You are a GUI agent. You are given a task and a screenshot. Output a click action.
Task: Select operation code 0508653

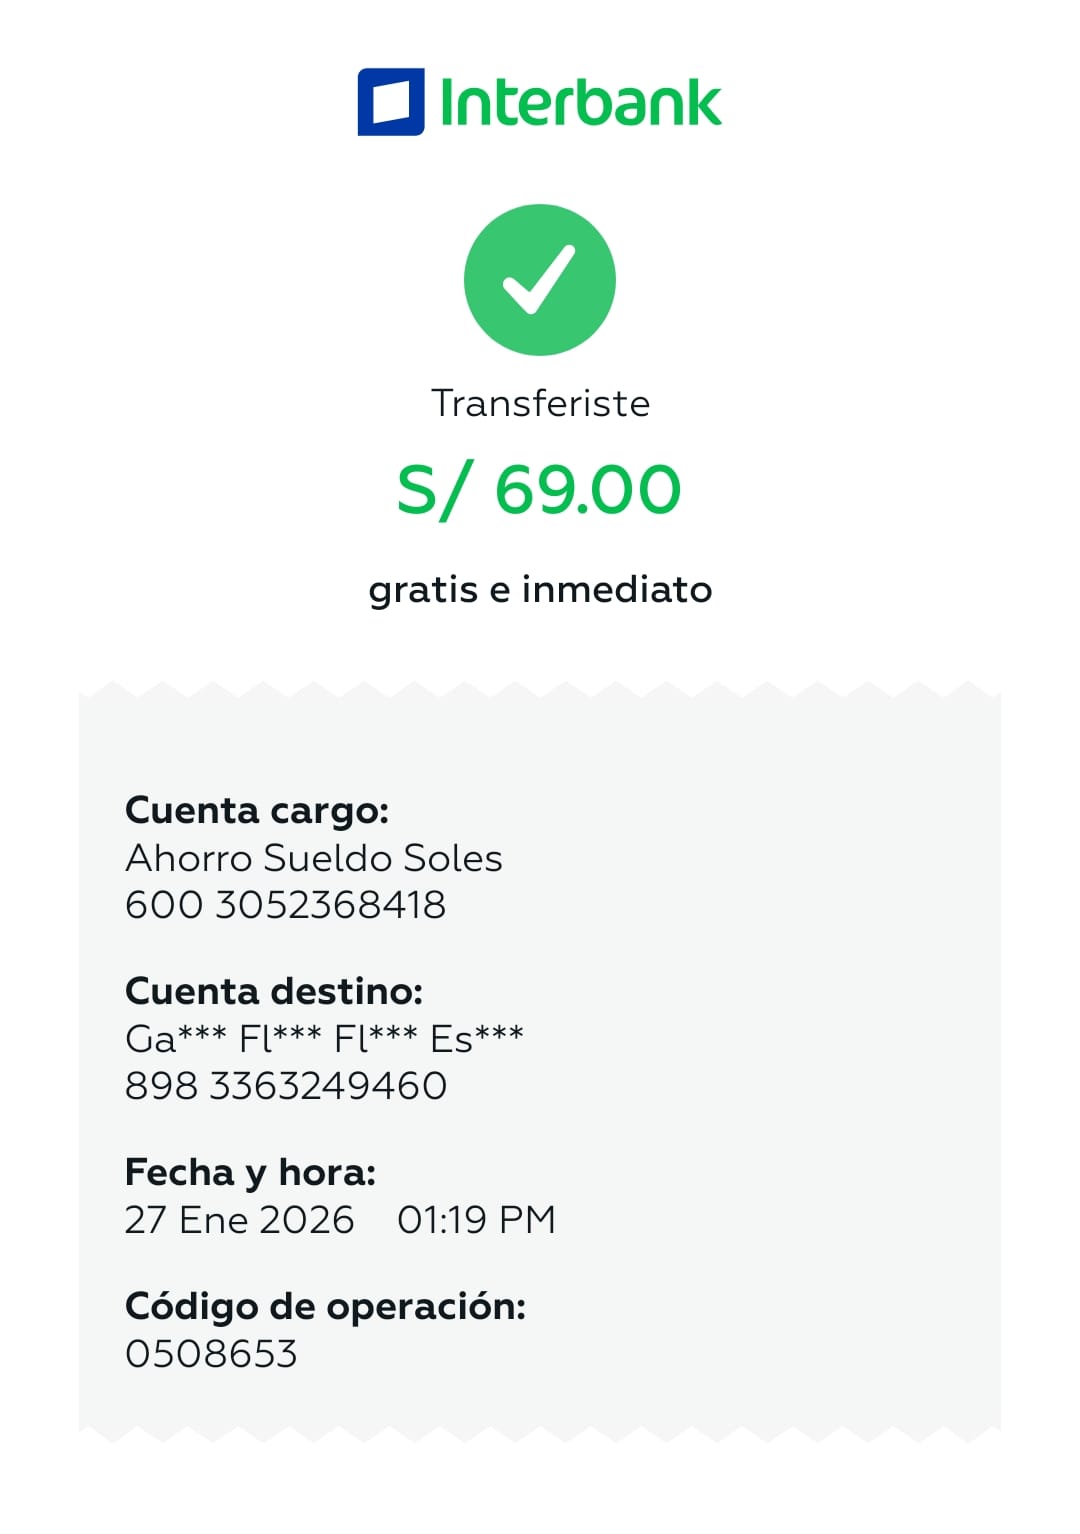211,1353
